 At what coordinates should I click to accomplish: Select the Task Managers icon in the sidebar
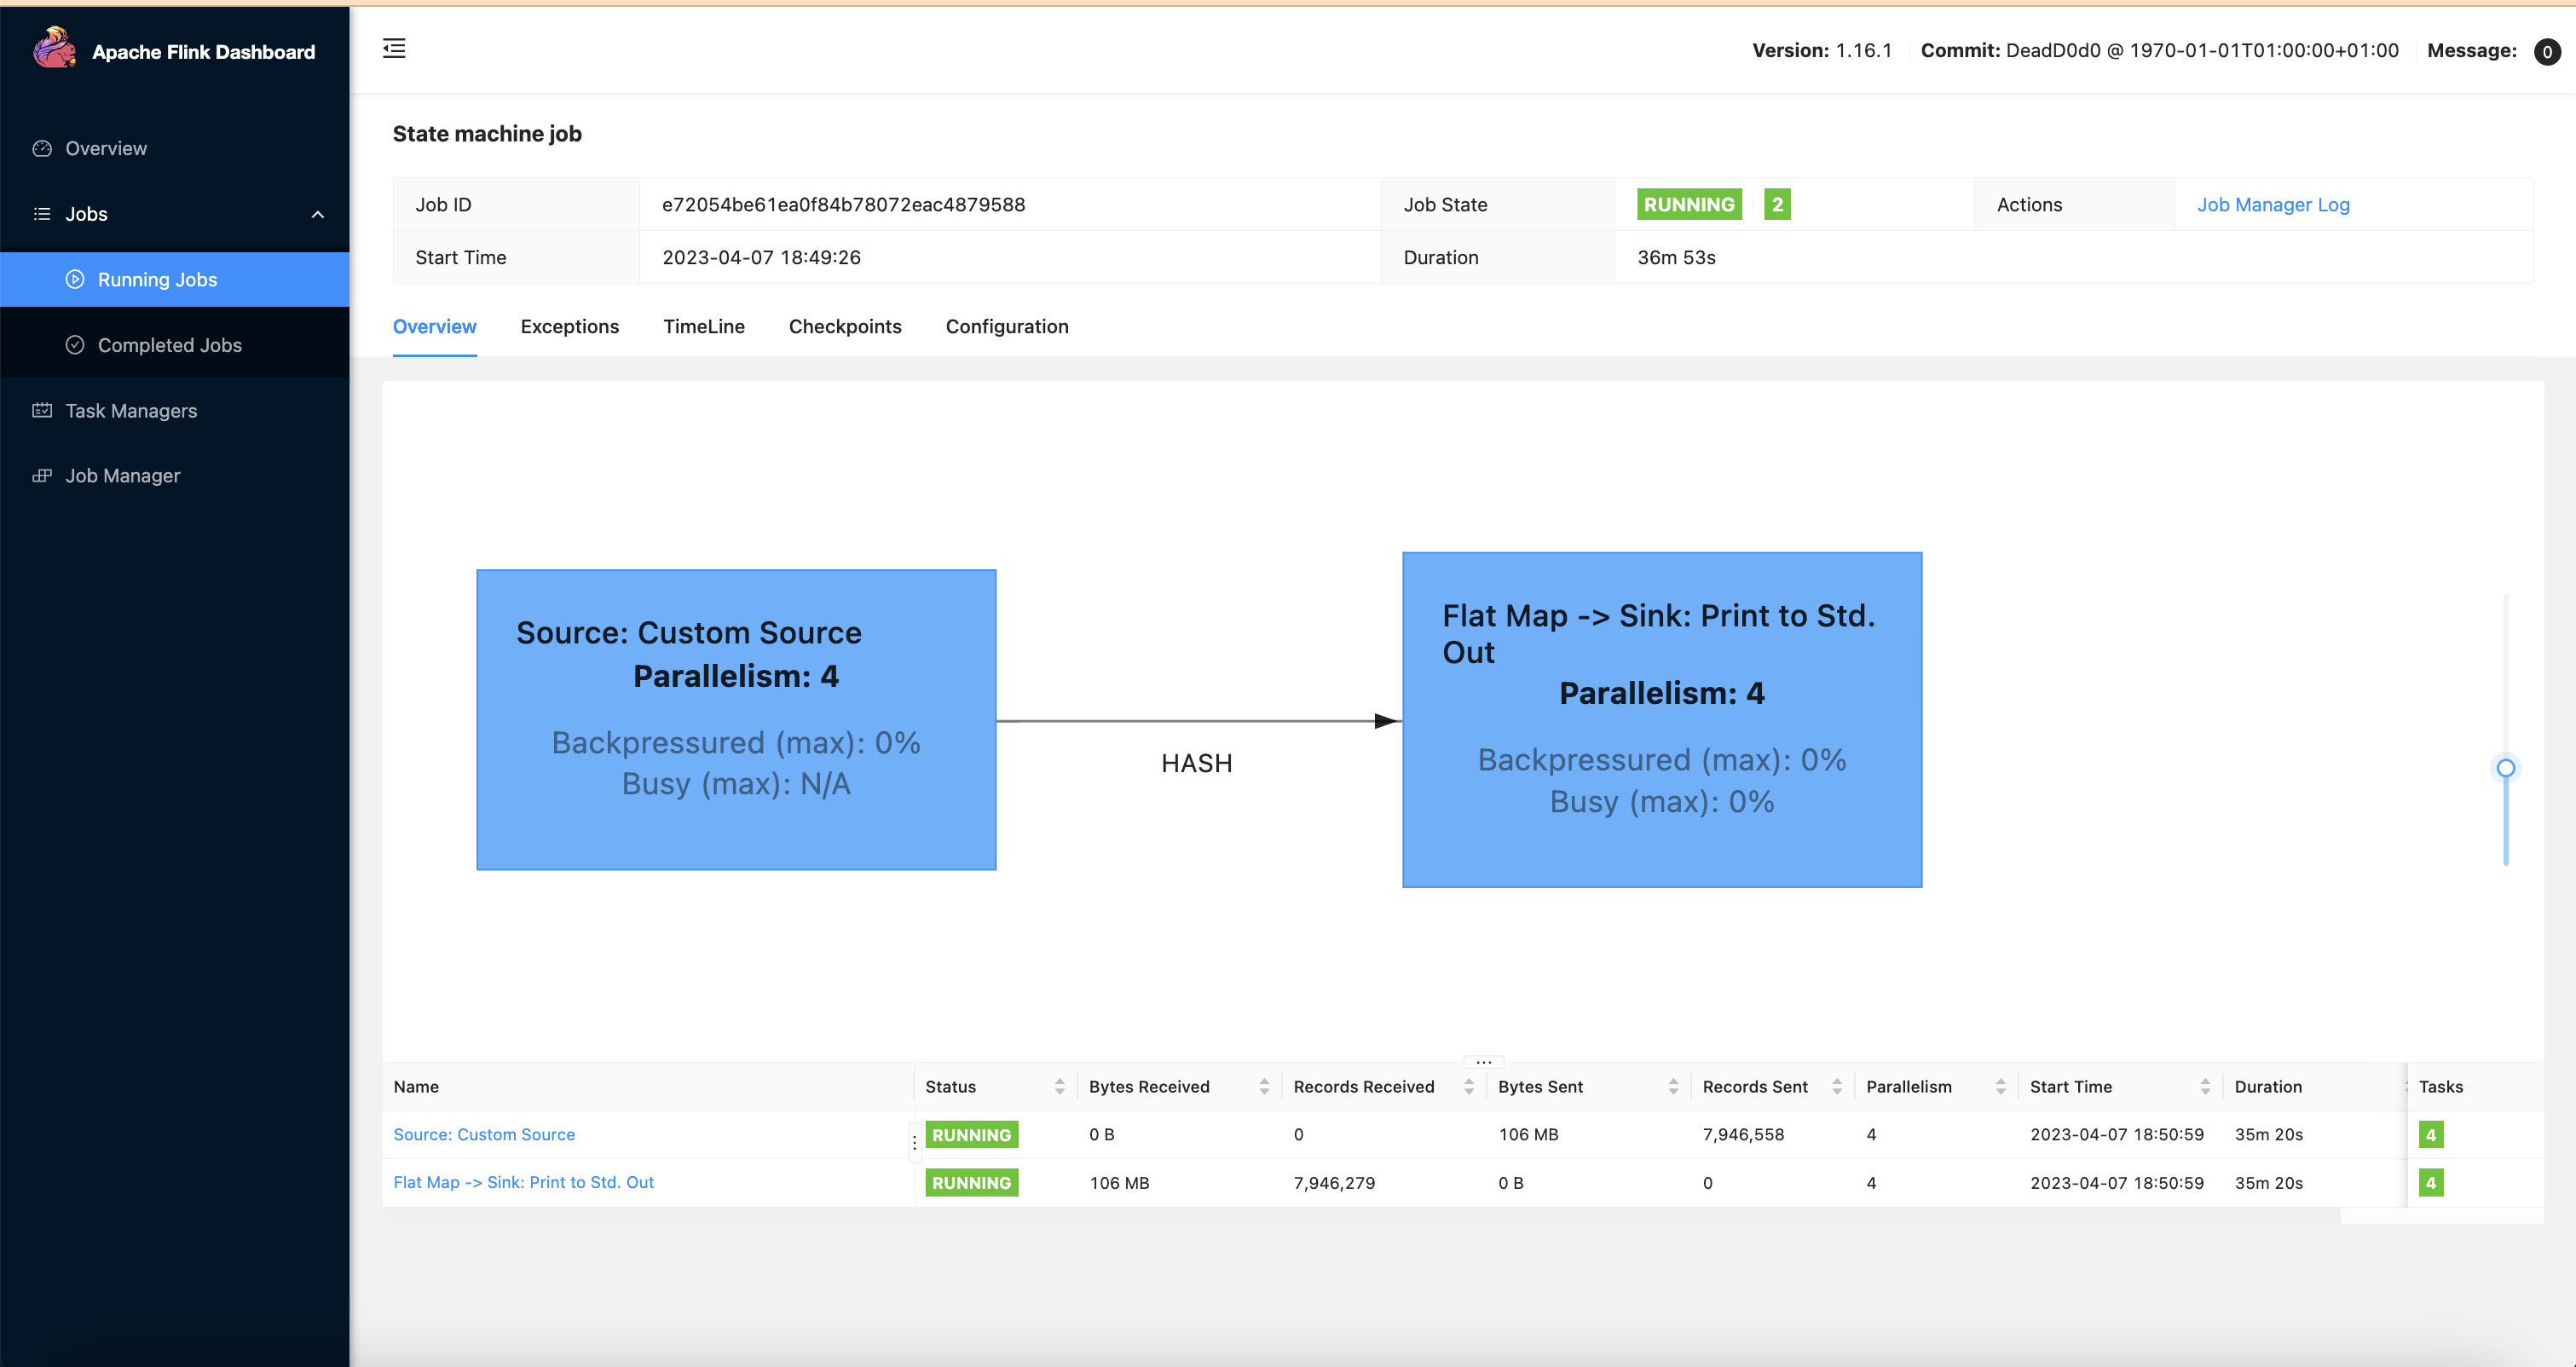pyautogui.click(x=41, y=410)
